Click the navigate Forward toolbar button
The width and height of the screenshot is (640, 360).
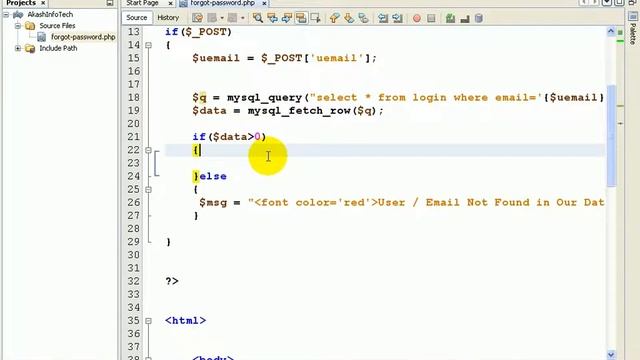232,18
